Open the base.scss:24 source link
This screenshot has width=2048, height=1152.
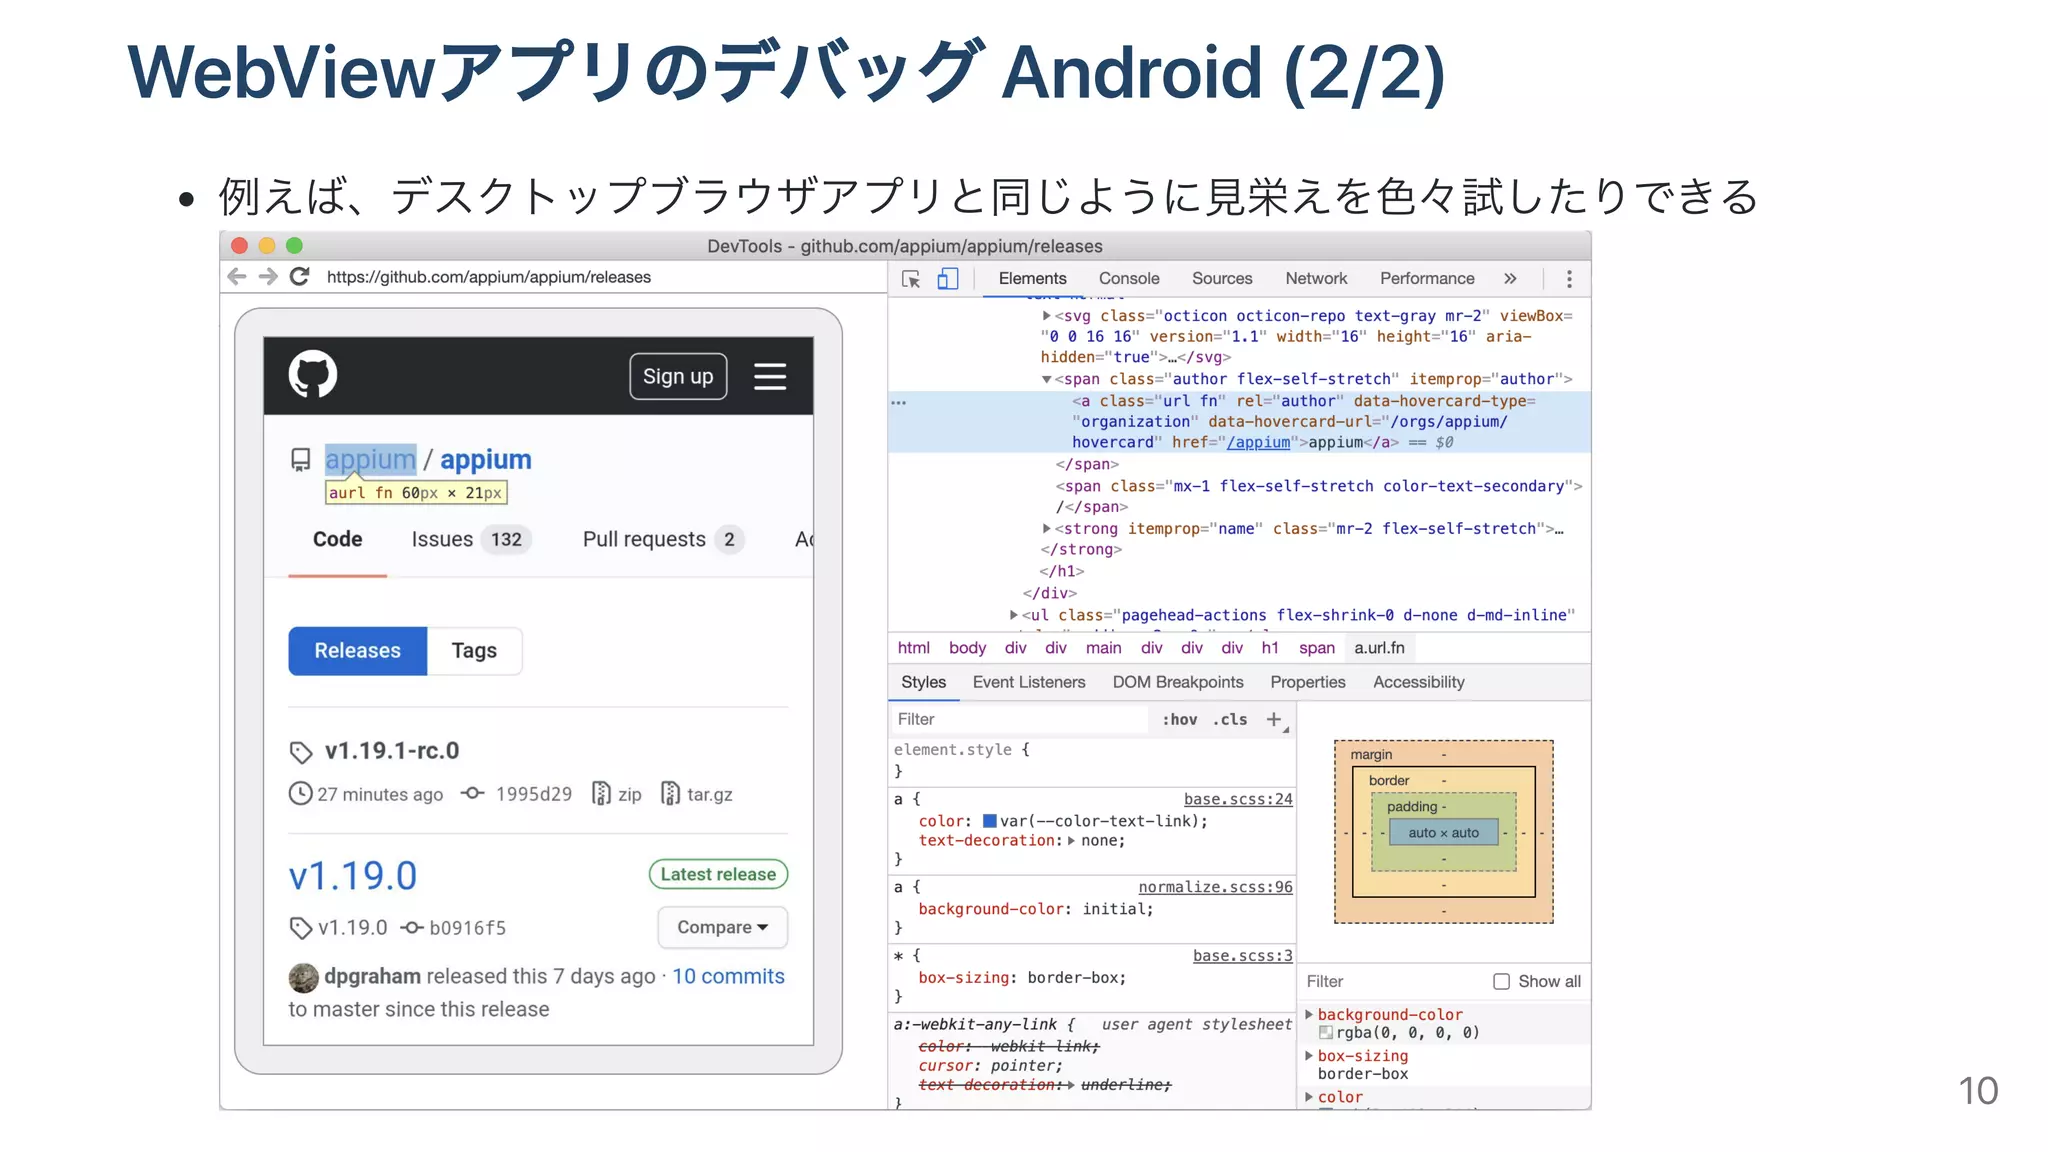[x=1238, y=799]
